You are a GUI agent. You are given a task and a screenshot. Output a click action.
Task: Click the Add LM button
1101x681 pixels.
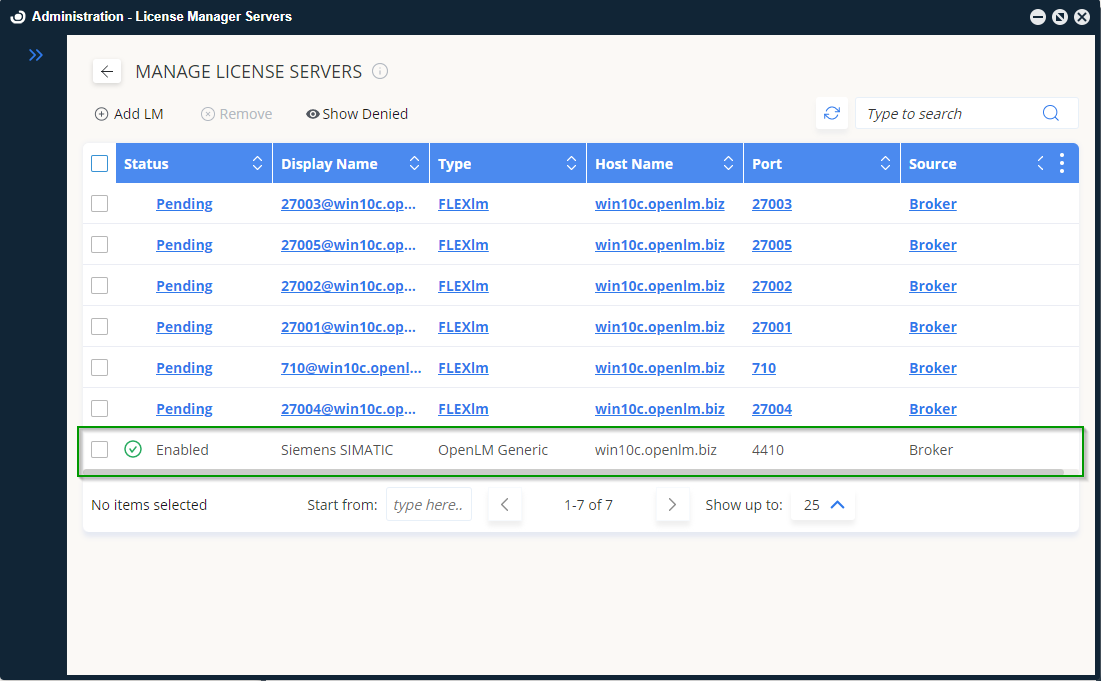pyautogui.click(x=129, y=114)
